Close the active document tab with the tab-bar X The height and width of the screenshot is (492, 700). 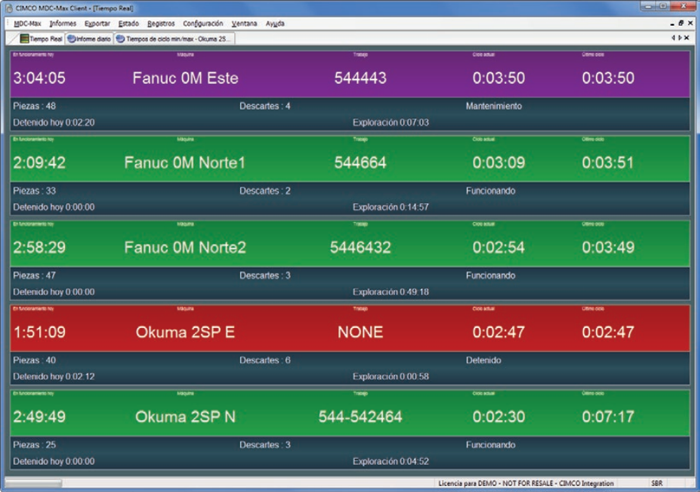pyautogui.click(x=687, y=38)
